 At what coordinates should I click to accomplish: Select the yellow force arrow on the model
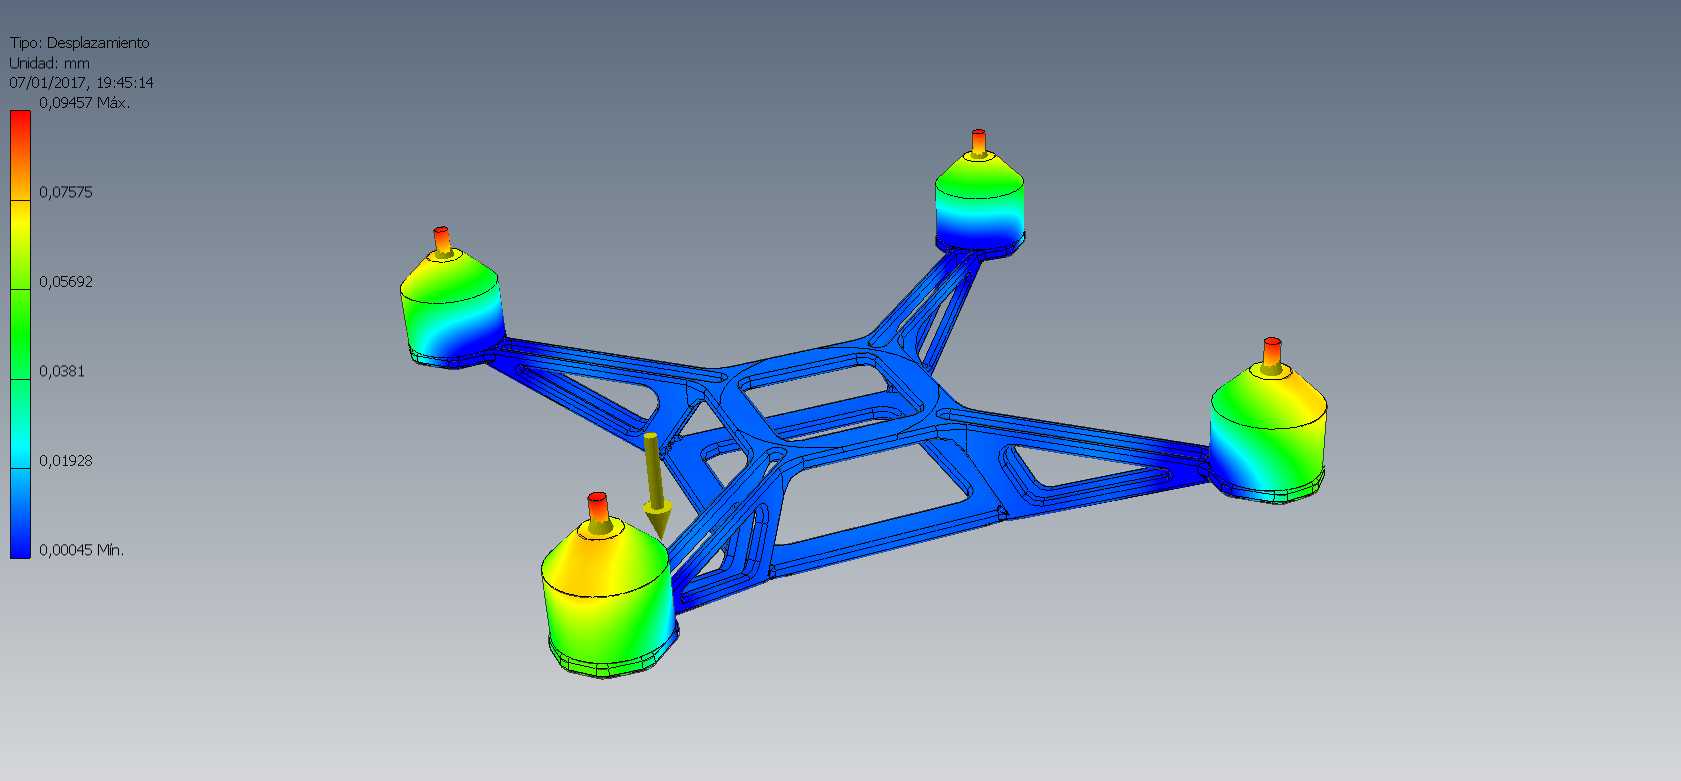[x=655, y=485]
